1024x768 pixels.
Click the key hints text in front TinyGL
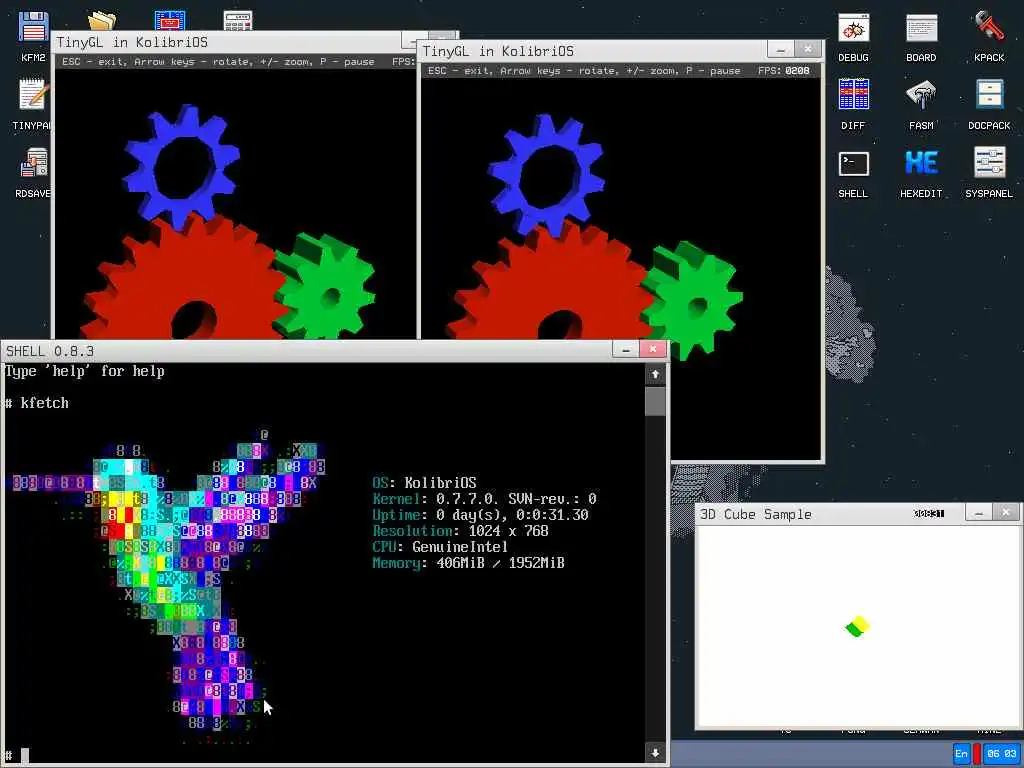click(584, 71)
